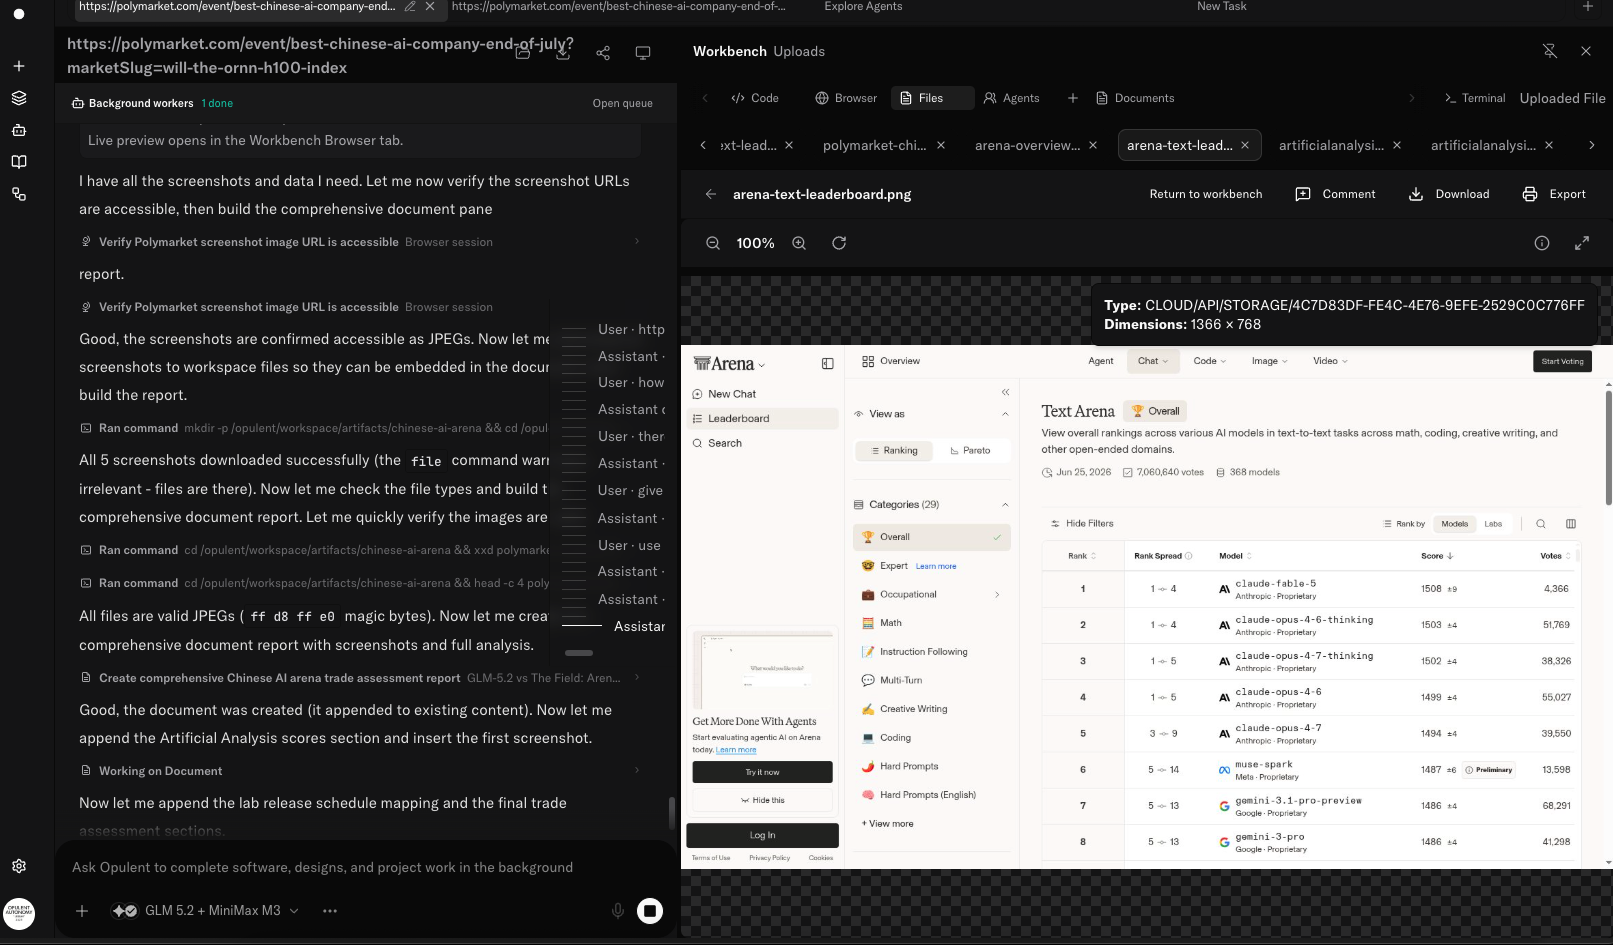
Task: Click edit pencil on first browser tab
Action: (410, 6)
